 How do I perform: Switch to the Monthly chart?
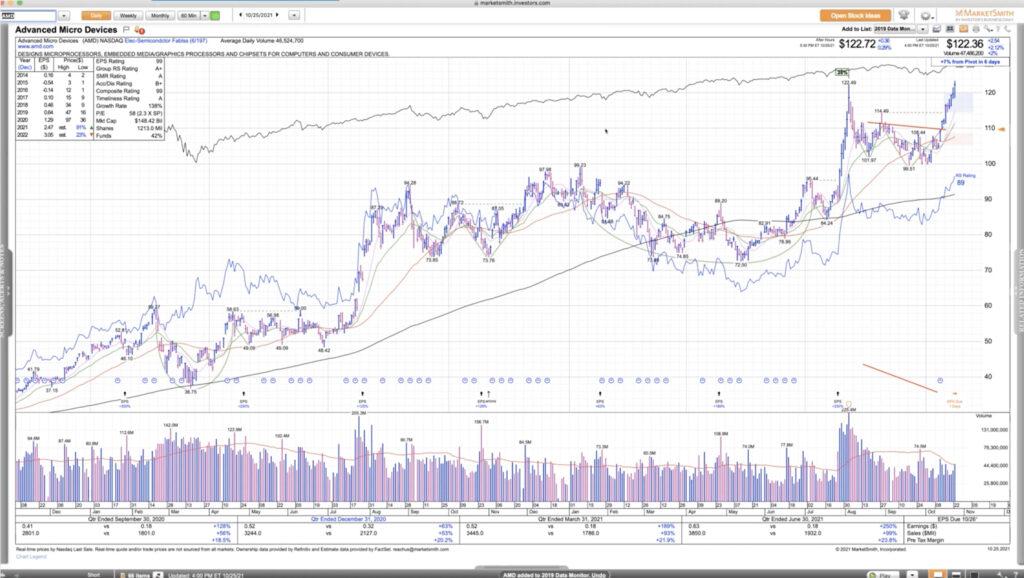pyautogui.click(x=160, y=15)
